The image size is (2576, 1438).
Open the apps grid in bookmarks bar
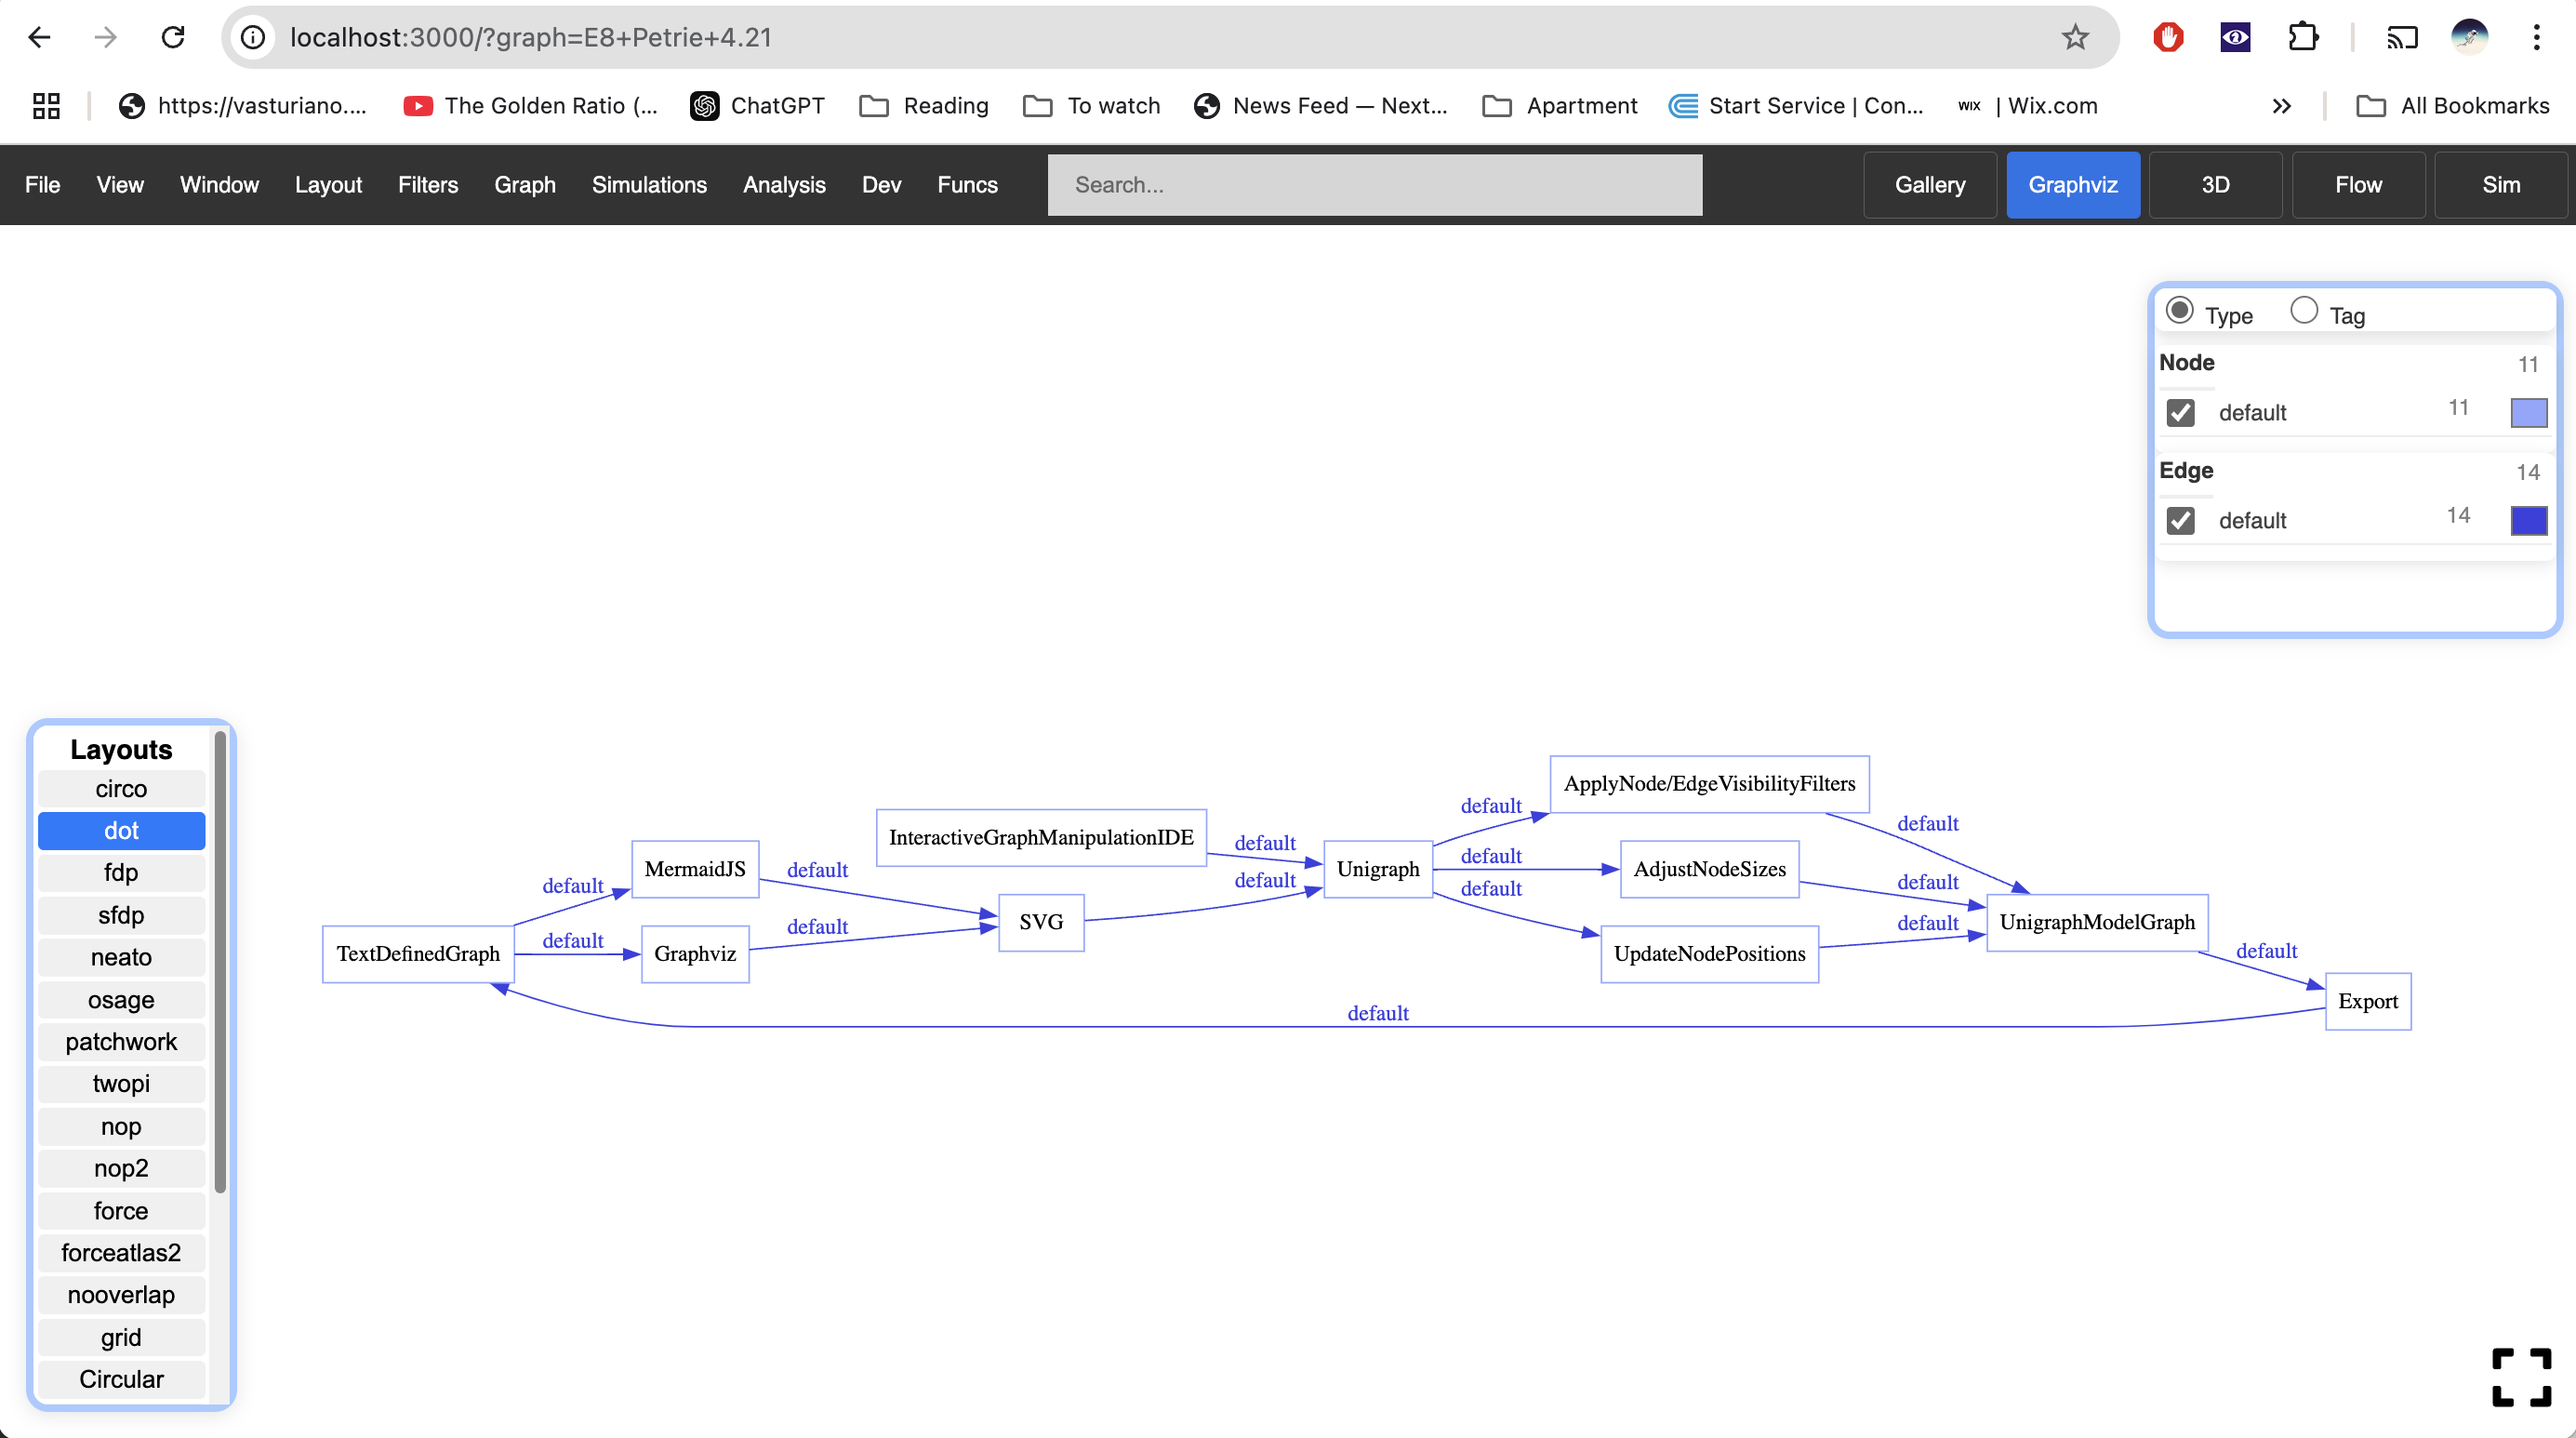tap(46, 106)
